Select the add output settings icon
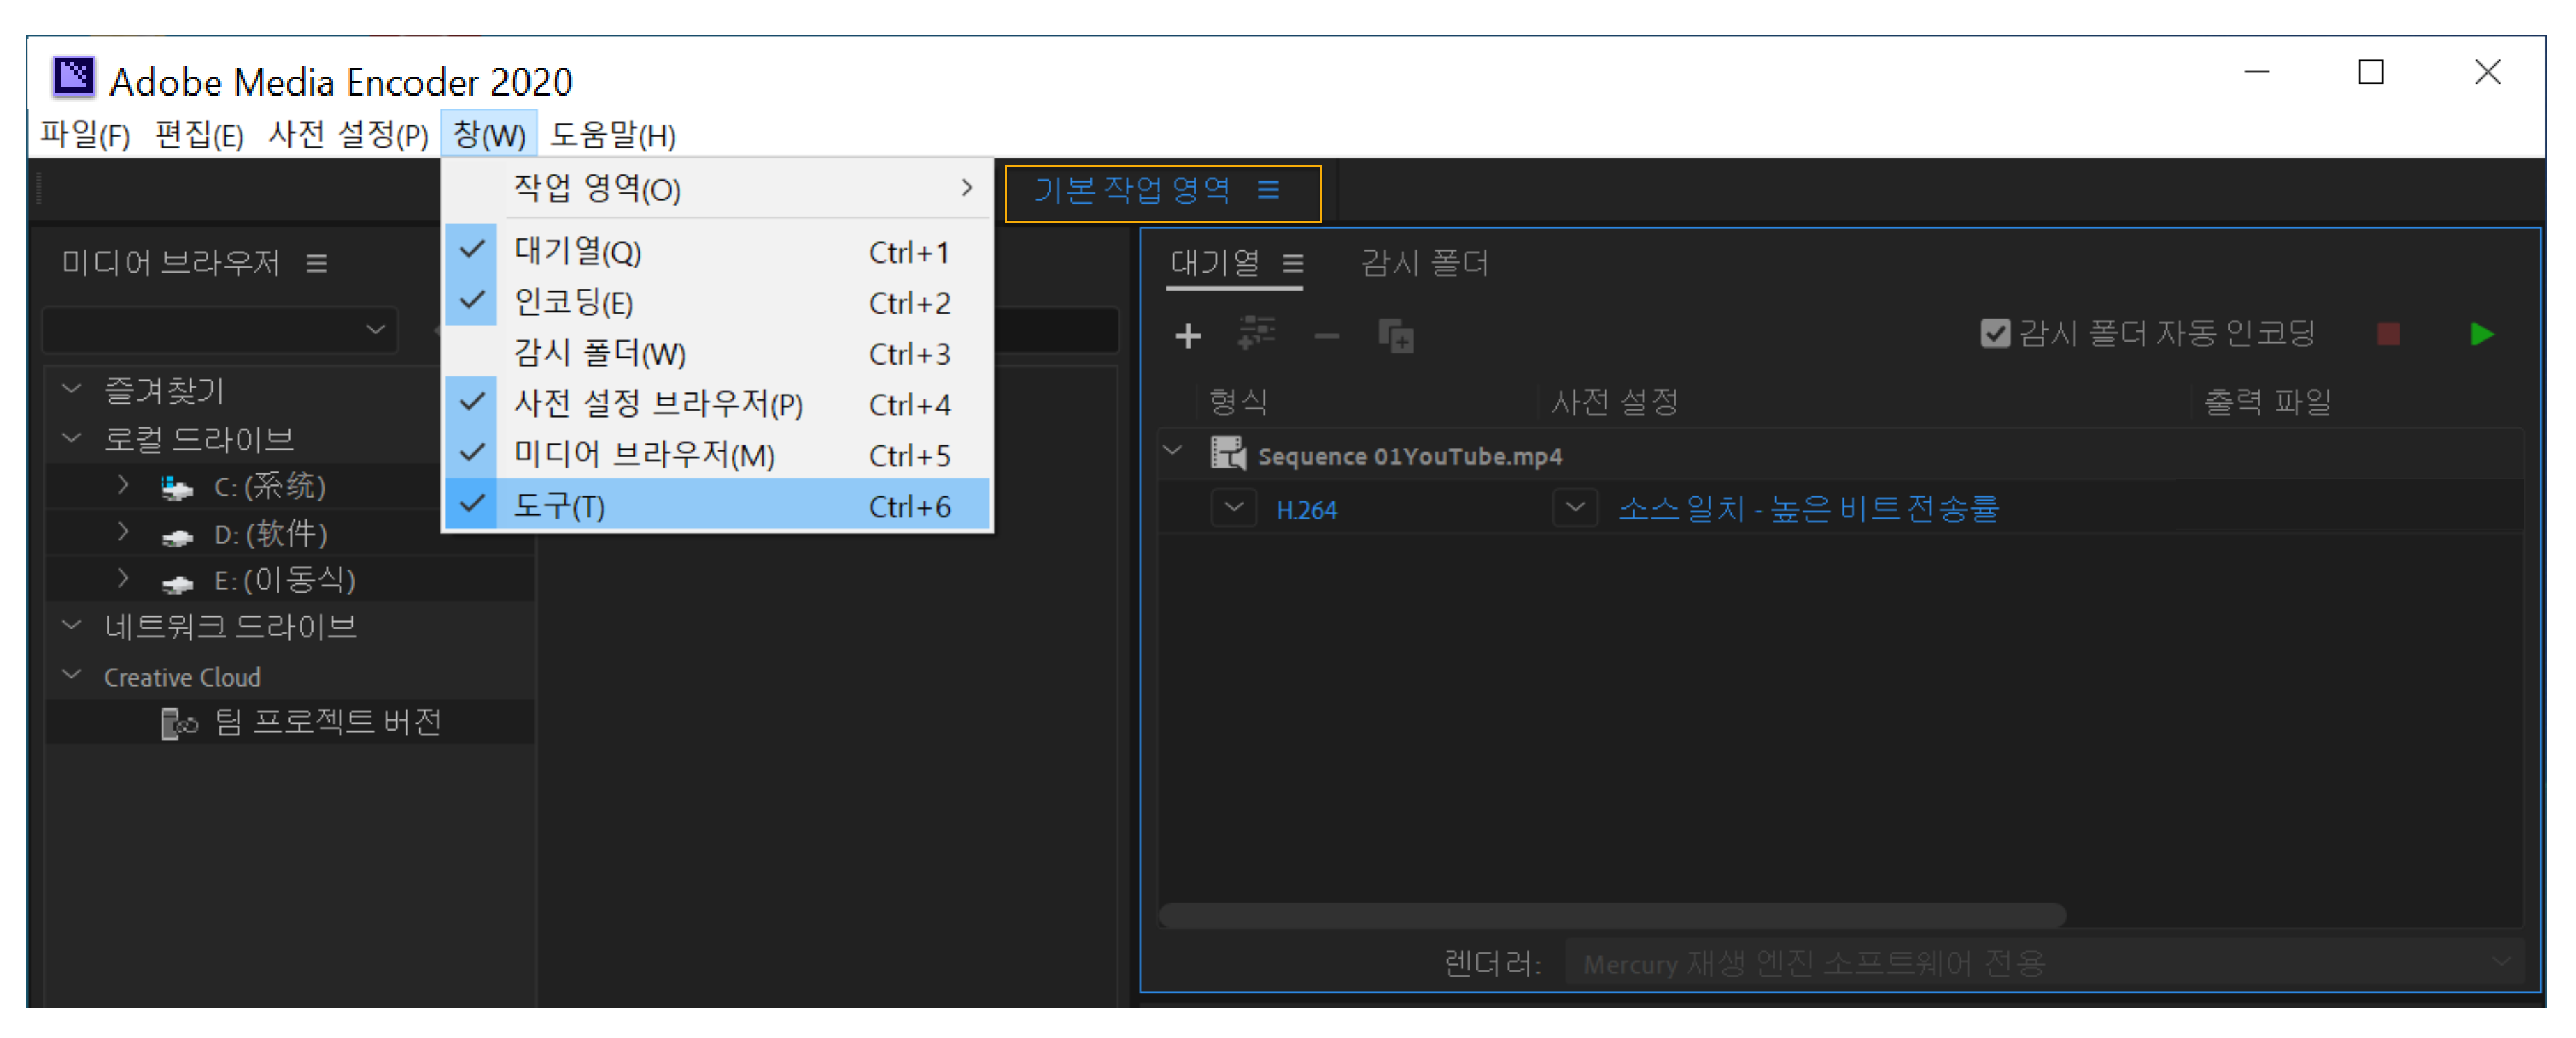This screenshot has height=1038, width=2576. click(x=1257, y=335)
